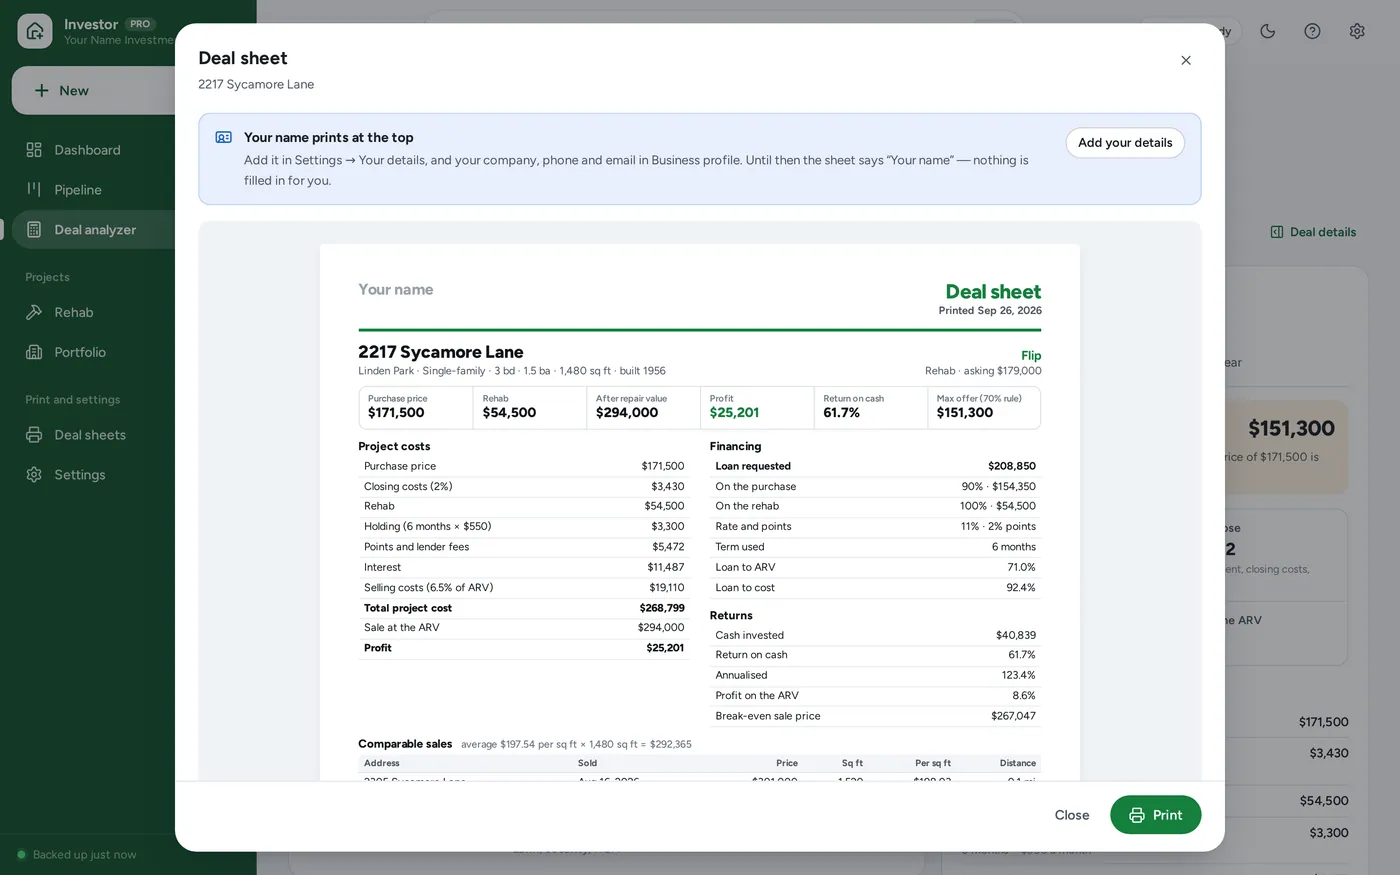
Task: Click the Investor house logo icon
Action: pyautogui.click(x=35, y=31)
